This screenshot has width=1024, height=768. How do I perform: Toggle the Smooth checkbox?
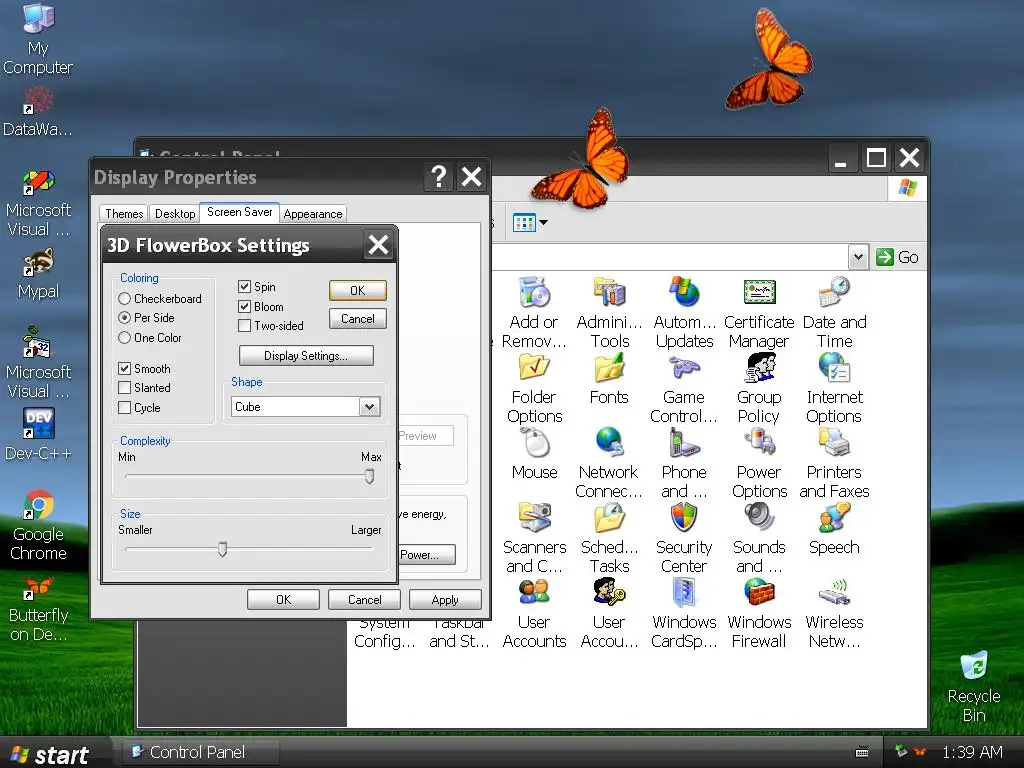[144, 368]
